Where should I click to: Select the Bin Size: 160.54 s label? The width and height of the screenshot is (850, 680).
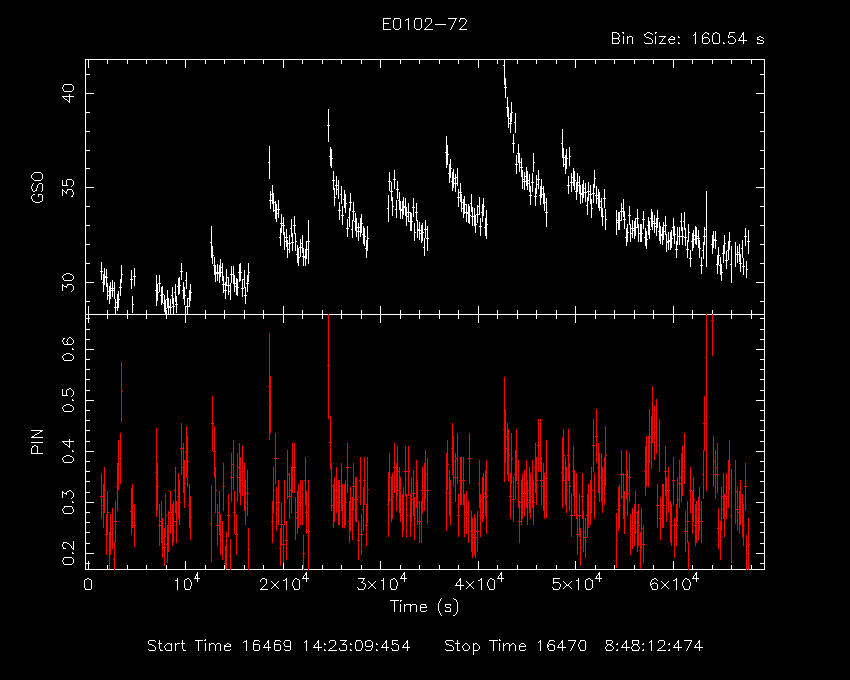point(687,39)
